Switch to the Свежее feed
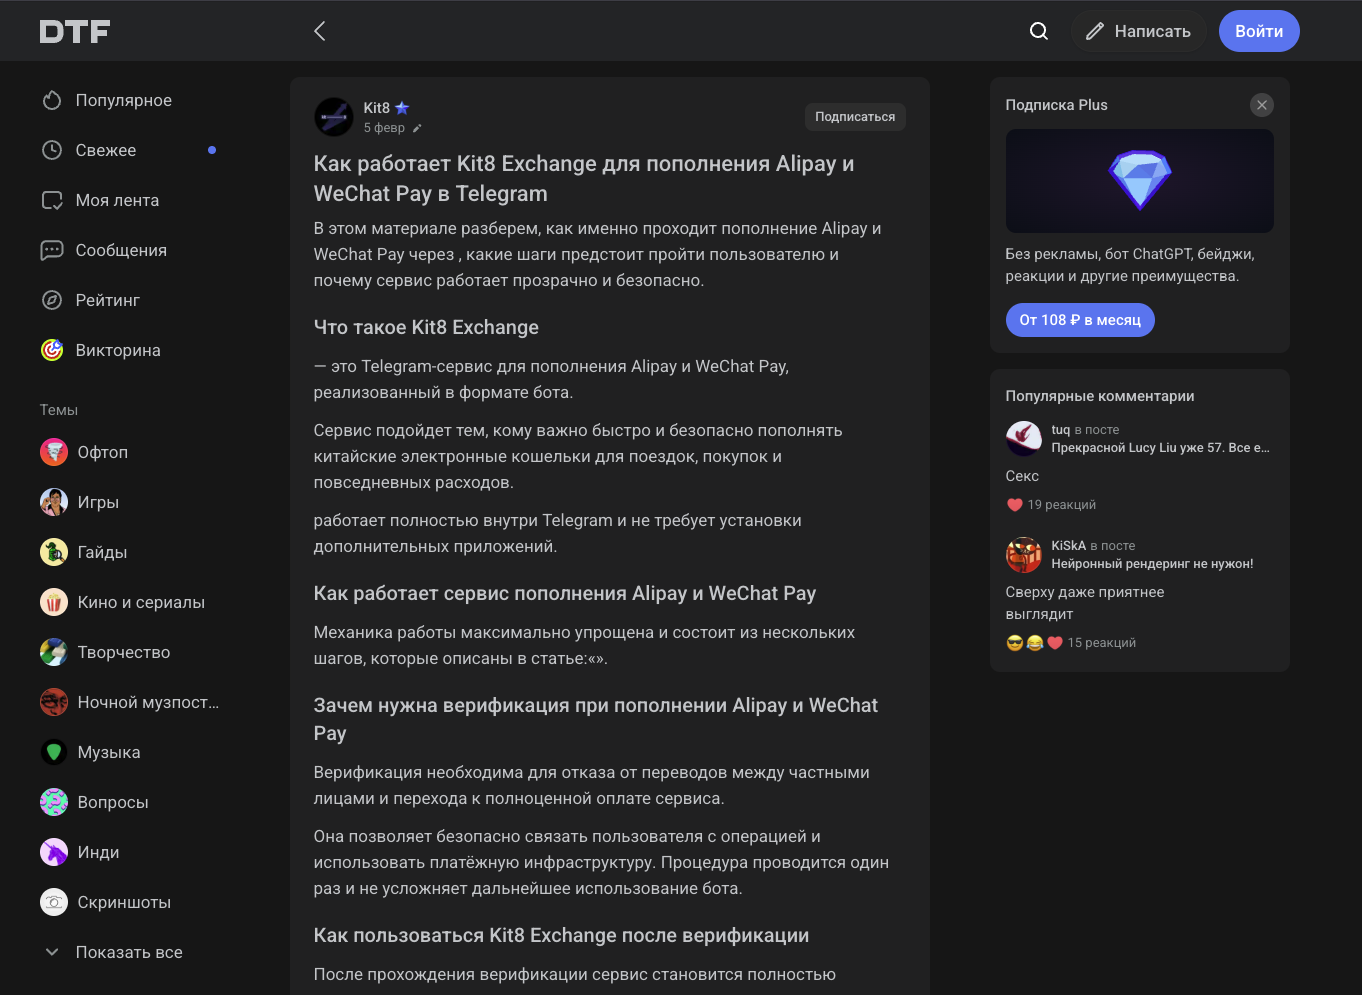The width and height of the screenshot is (1362, 995). pos(106,150)
